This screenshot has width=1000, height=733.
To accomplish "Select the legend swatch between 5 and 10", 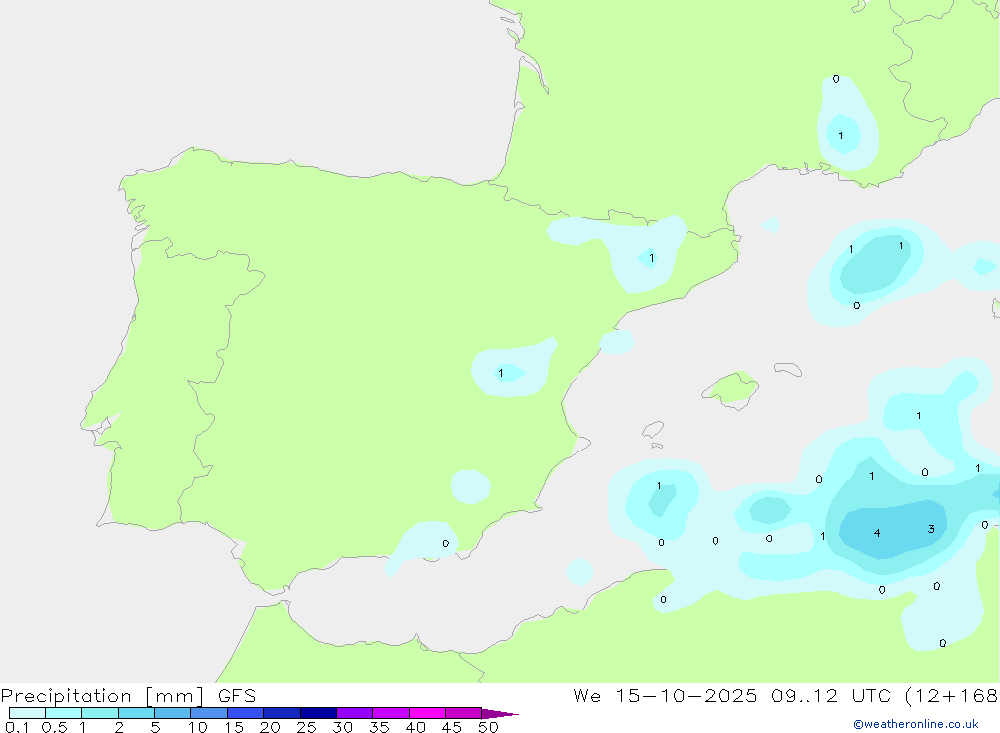I will tap(173, 713).
